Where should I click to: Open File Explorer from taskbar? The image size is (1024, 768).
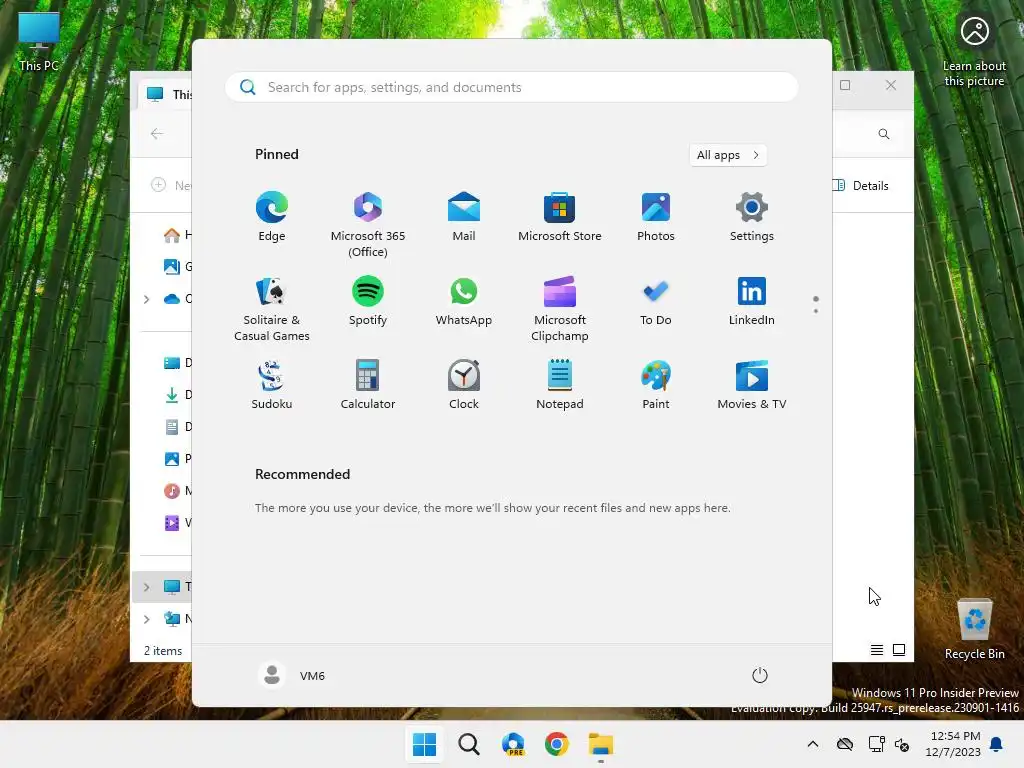(601, 744)
